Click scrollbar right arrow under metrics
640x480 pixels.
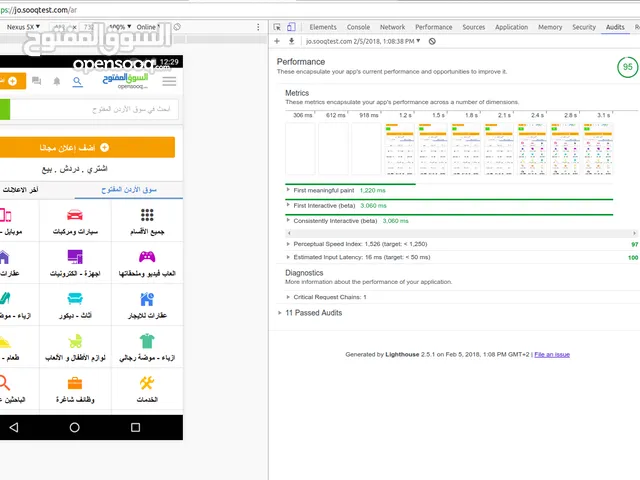tap(634, 233)
